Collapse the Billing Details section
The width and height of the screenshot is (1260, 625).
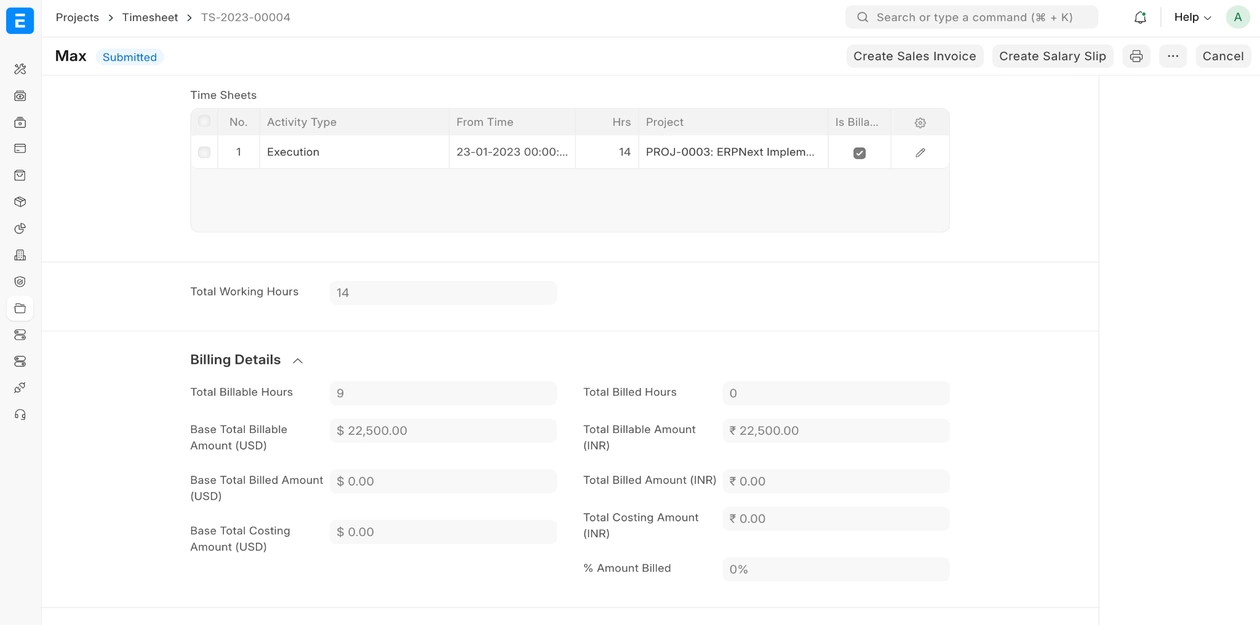click(297, 361)
